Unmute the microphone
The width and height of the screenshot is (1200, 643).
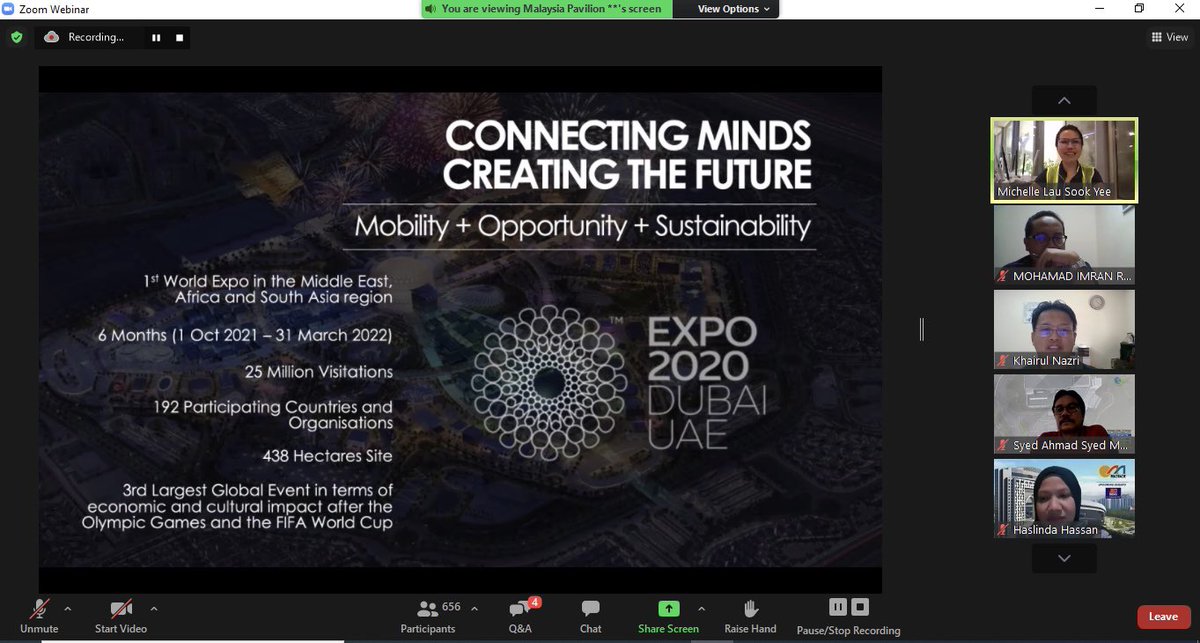(x=40, y=616)
